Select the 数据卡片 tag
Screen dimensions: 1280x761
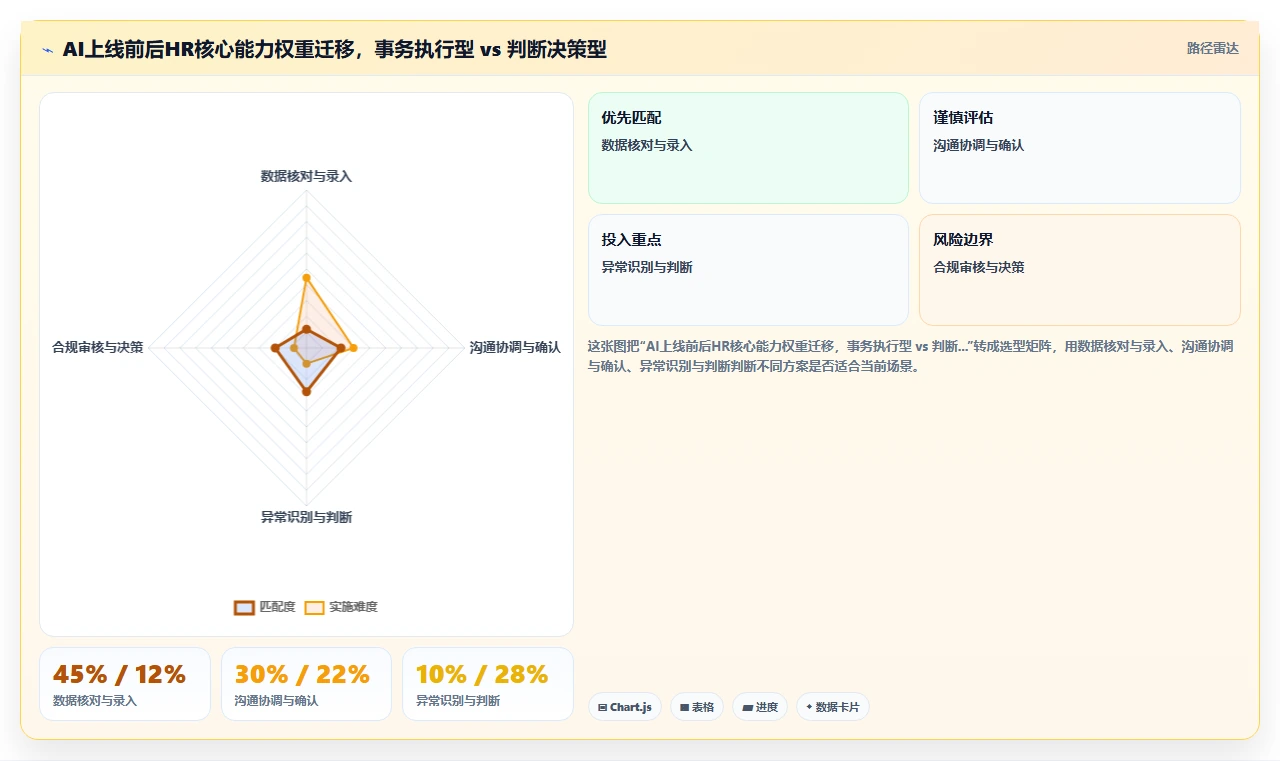coord(833,707)
